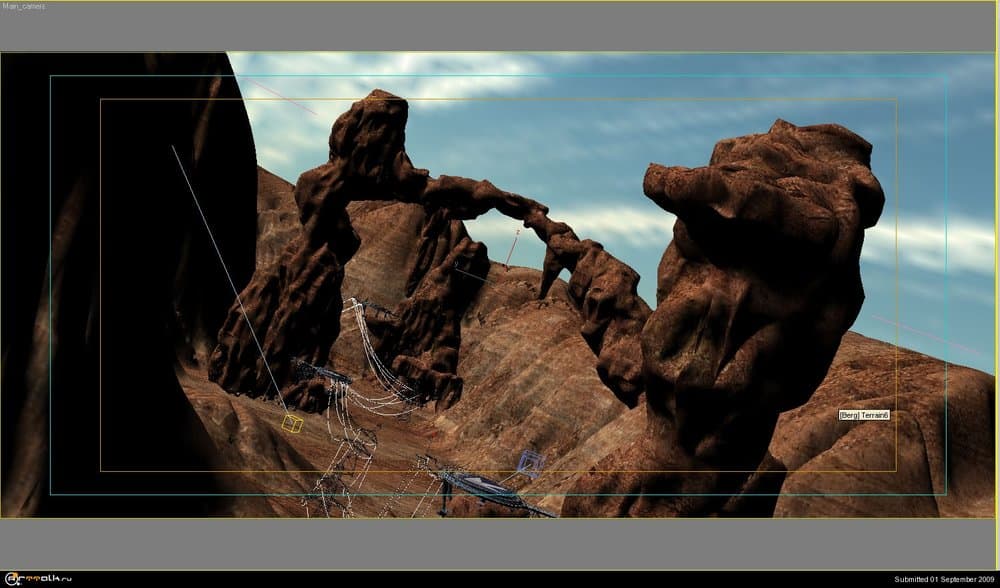Click the pink line in the upper-left sky
1000x588 pixels.
coord(285,98)
